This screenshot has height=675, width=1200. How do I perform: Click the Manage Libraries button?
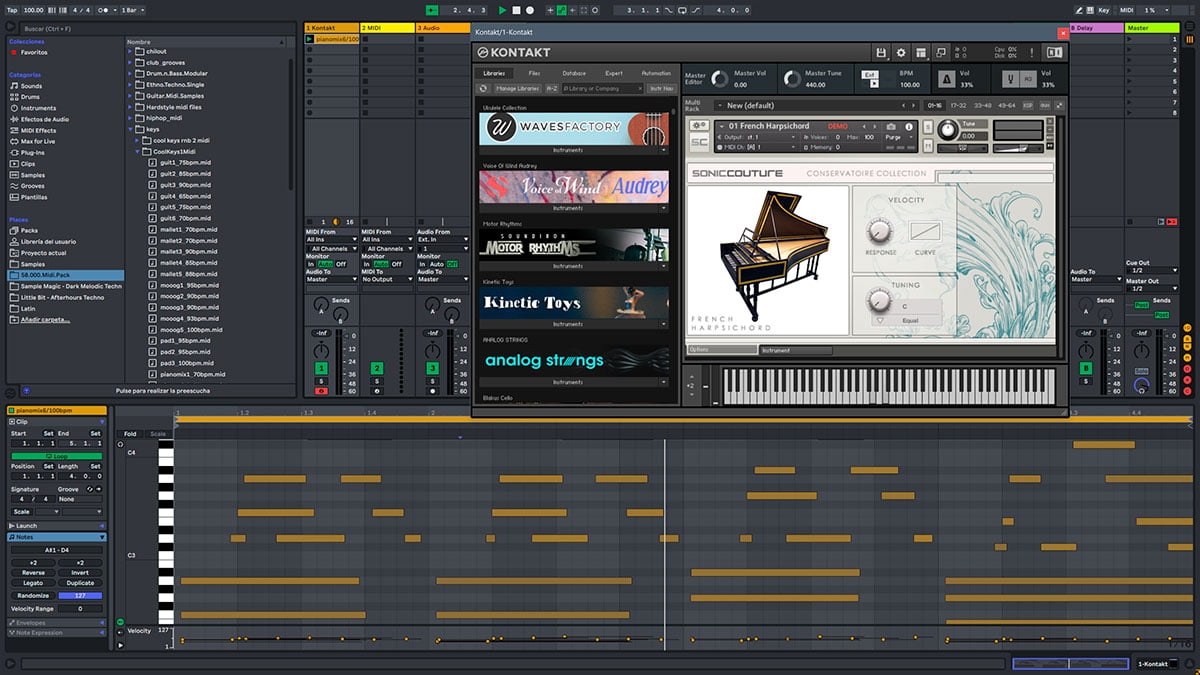click(517, 88)
